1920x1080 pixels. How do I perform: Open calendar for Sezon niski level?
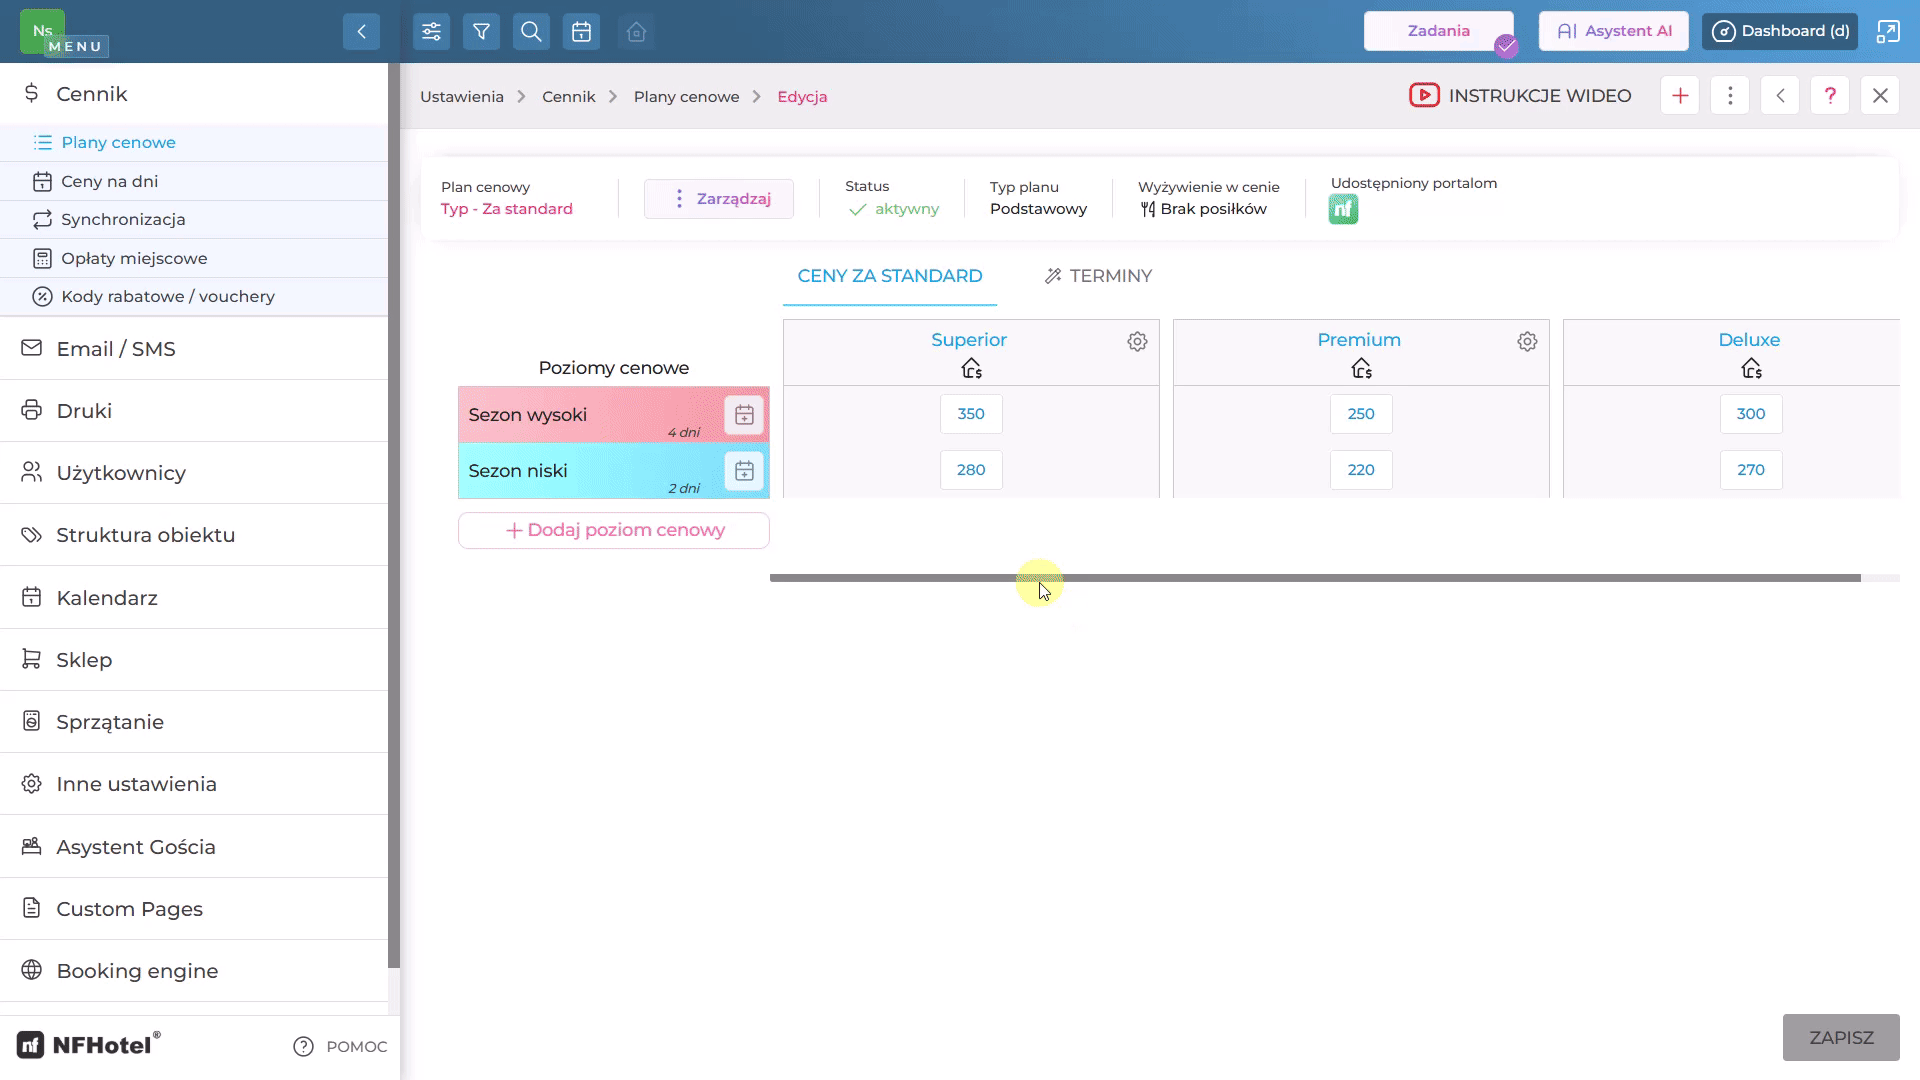coord(744,471)
